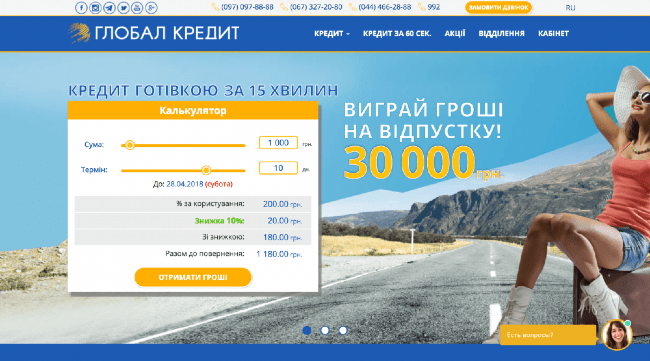
Task: Click the Виграй гроші на відпустку banner heading
Action: pyautogui.click(x=423, y=121)
